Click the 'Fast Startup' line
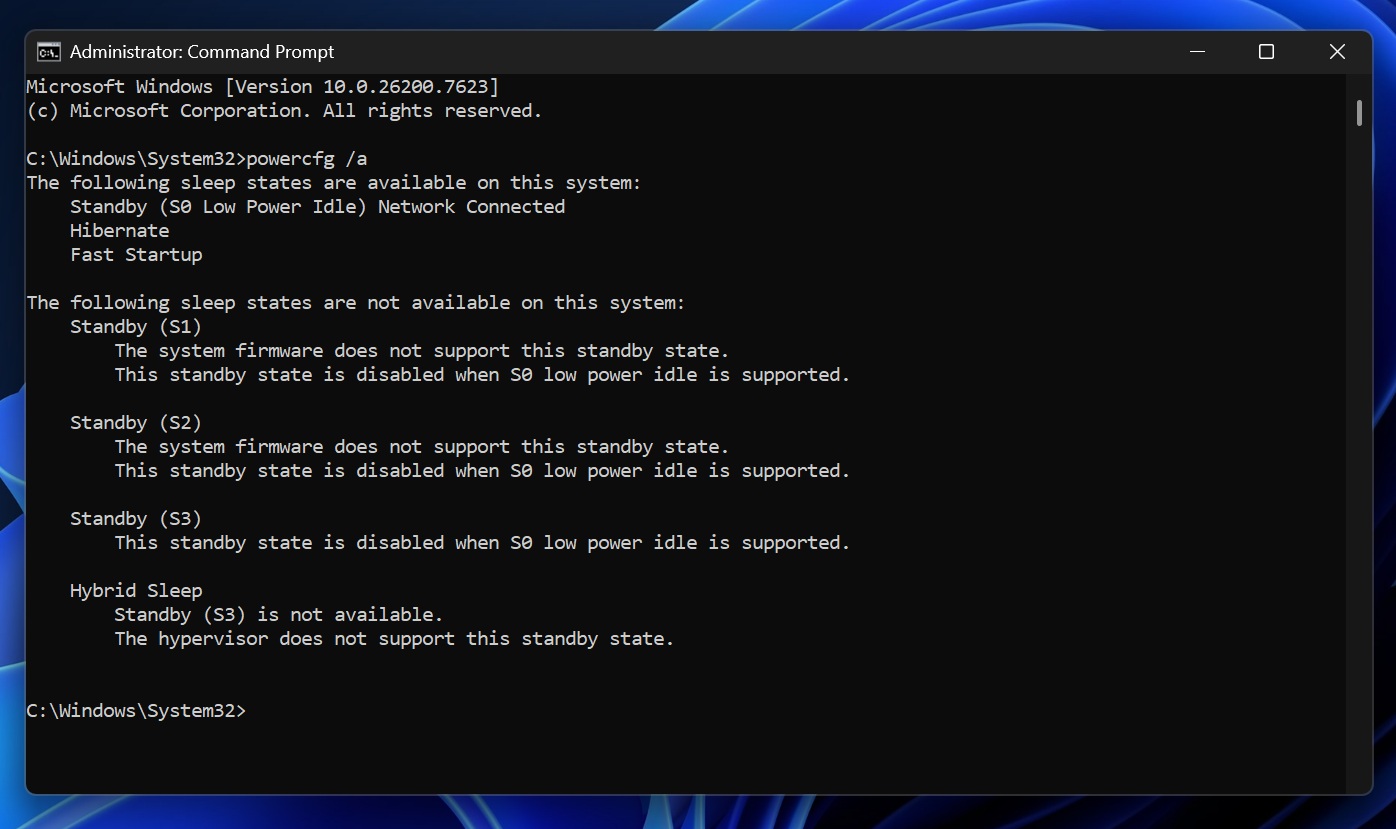 [136, 255]
